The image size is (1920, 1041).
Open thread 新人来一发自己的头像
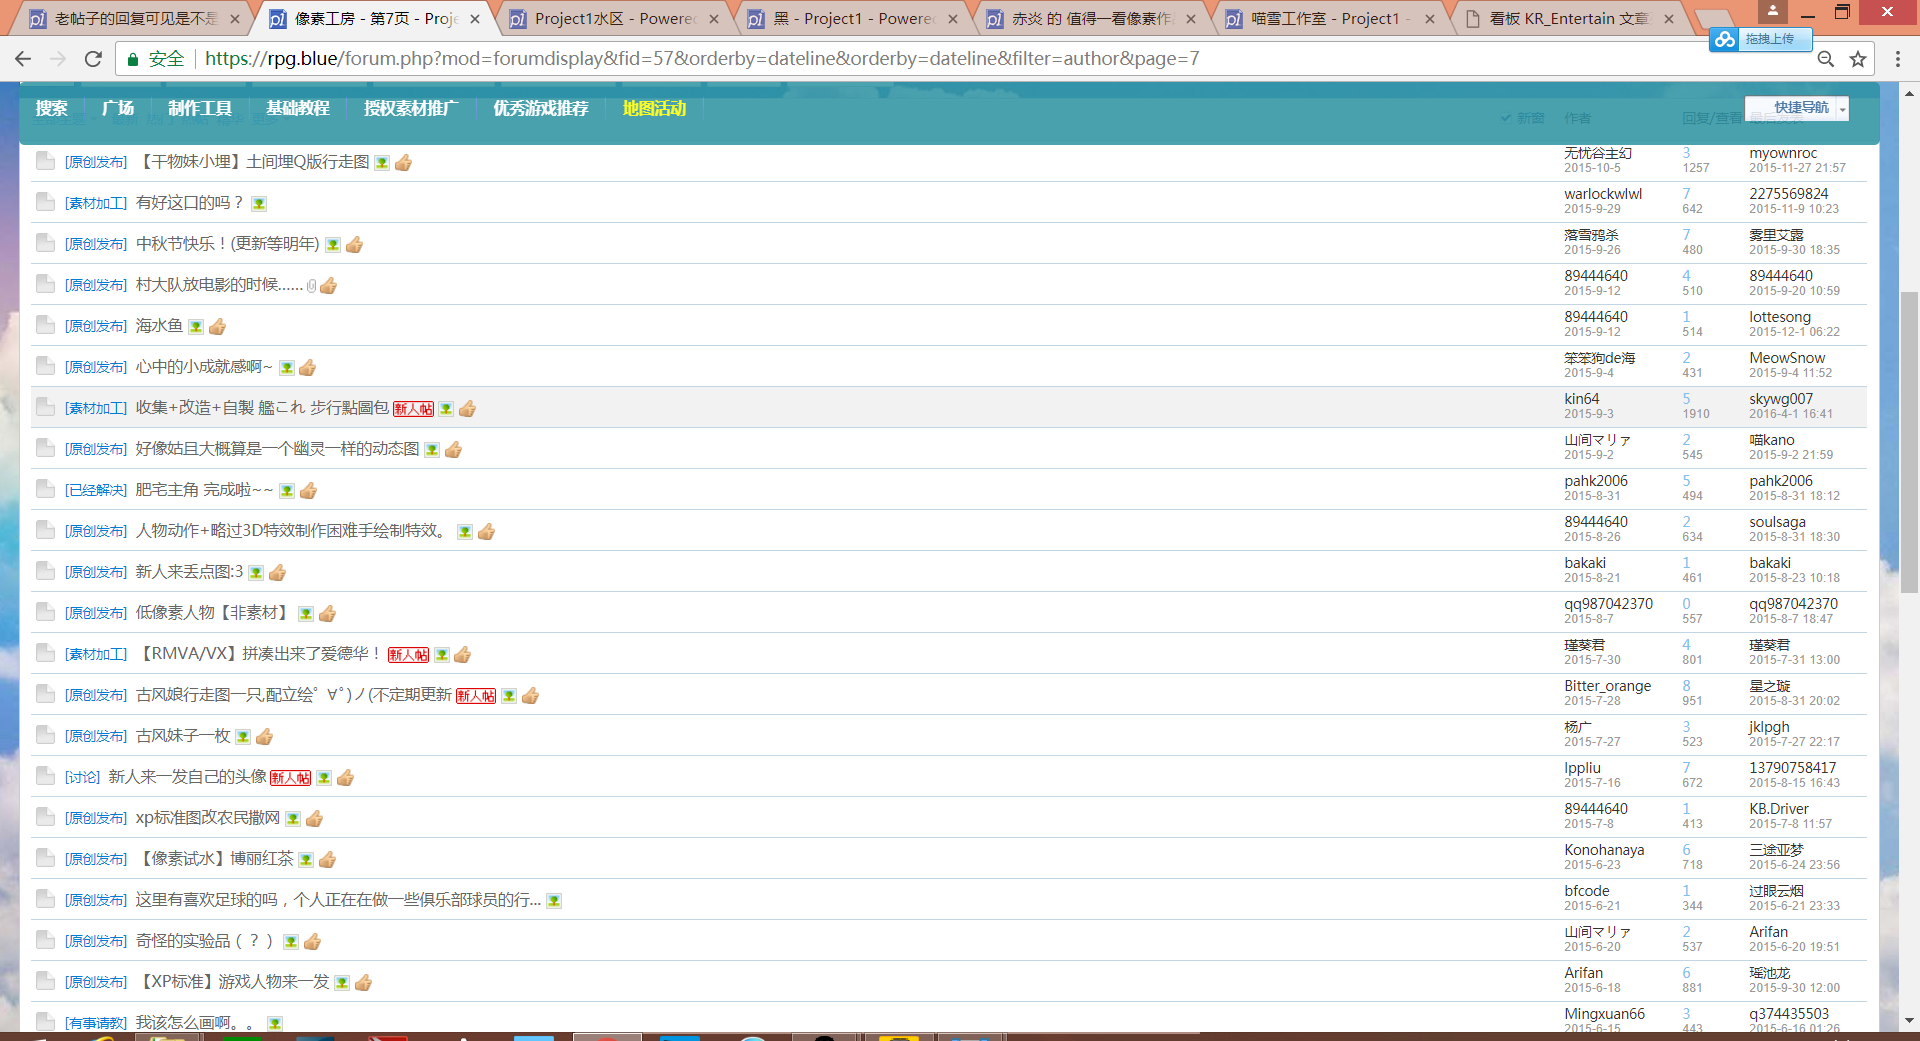coord(187,777)
